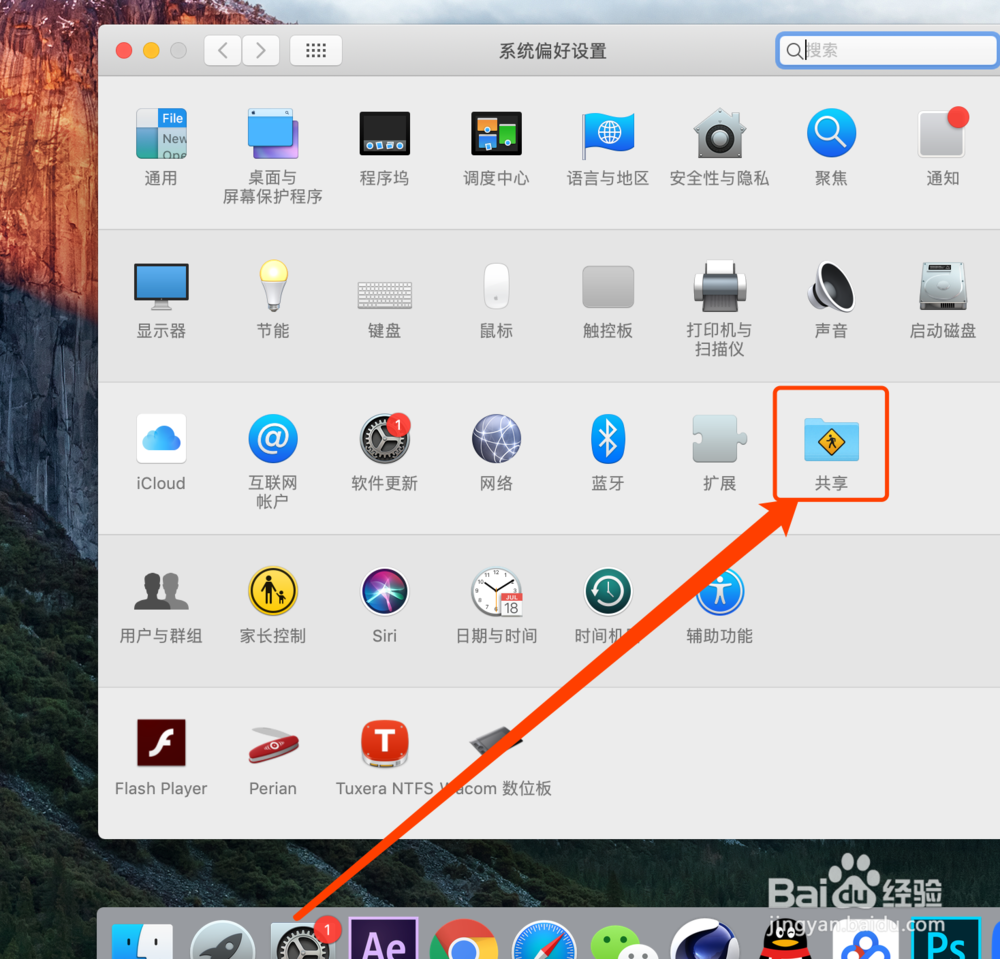Image resolution: width=1000 pixels, height=959 pixels.
Task: Open WeChat from the Dock
Action: coord(624,942)
